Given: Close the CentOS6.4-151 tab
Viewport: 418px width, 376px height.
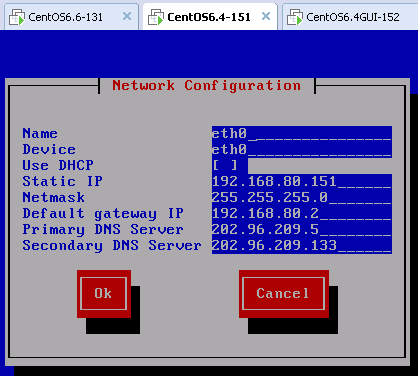Looking at the screenshot, I should (266, 16).
